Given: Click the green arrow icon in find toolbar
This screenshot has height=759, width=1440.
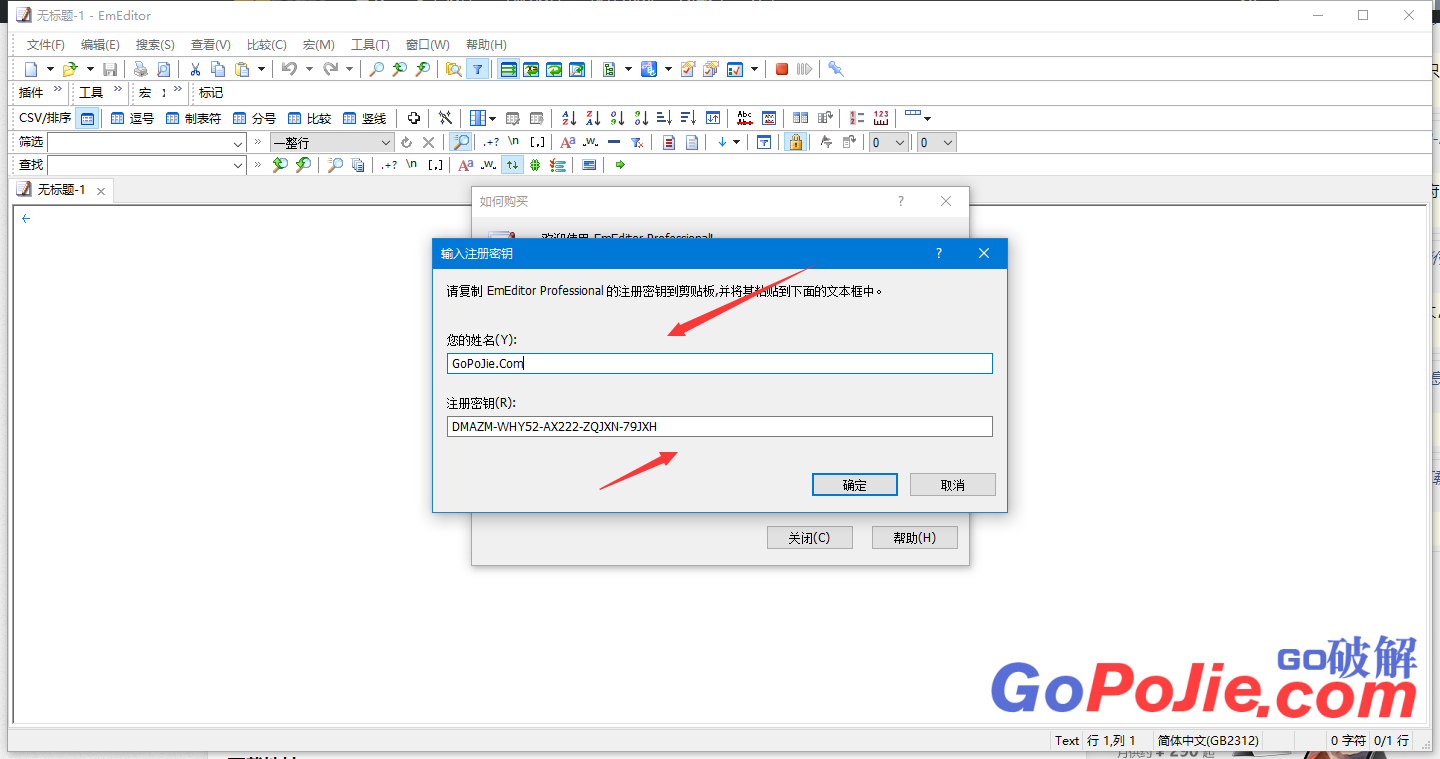Looking at the screenshot, I should click(x=620, y=165).
